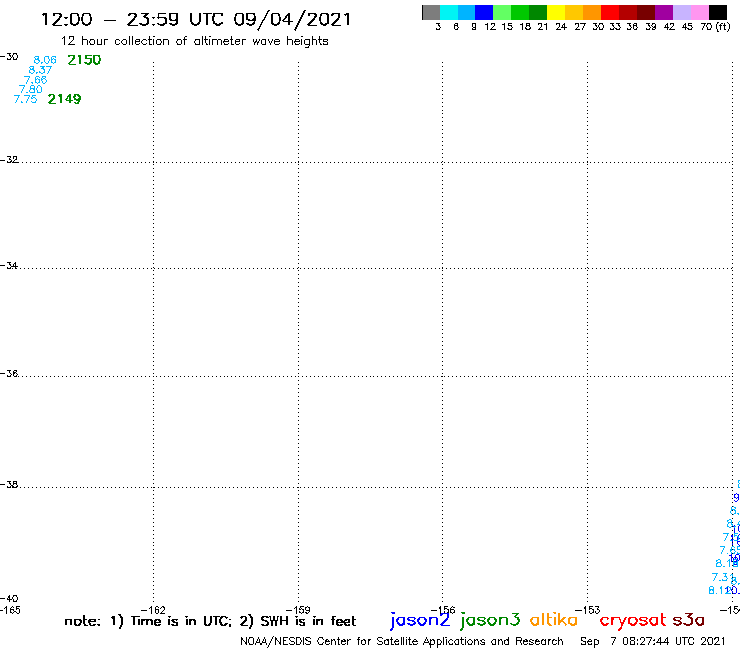Click the date range title "12:00 – 23:59 UTC 09/04/2021"
This screenshot has height=650, width=740.
(x=196, y=20)
